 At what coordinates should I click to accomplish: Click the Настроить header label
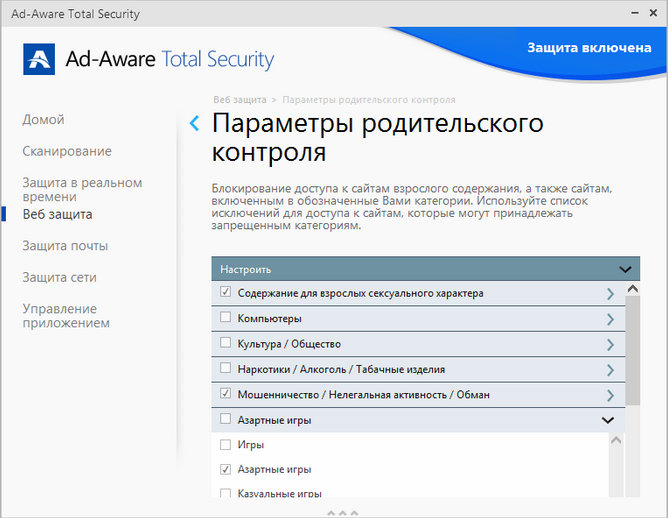click(246, 270)
